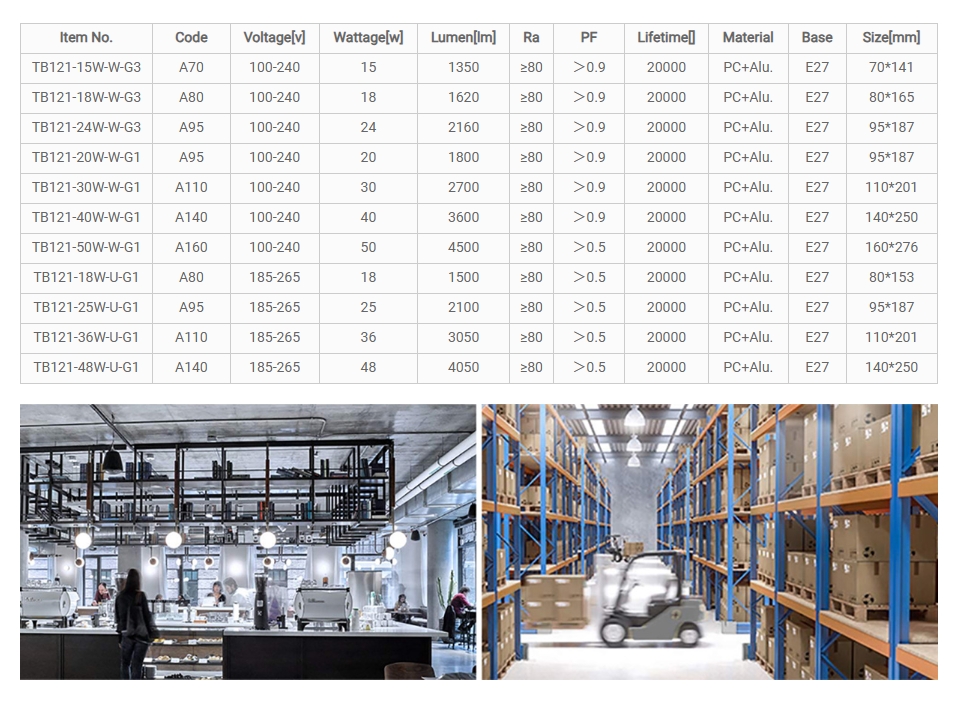
Task: Click item number TB121-48W-U-G1
Action: 86,367
